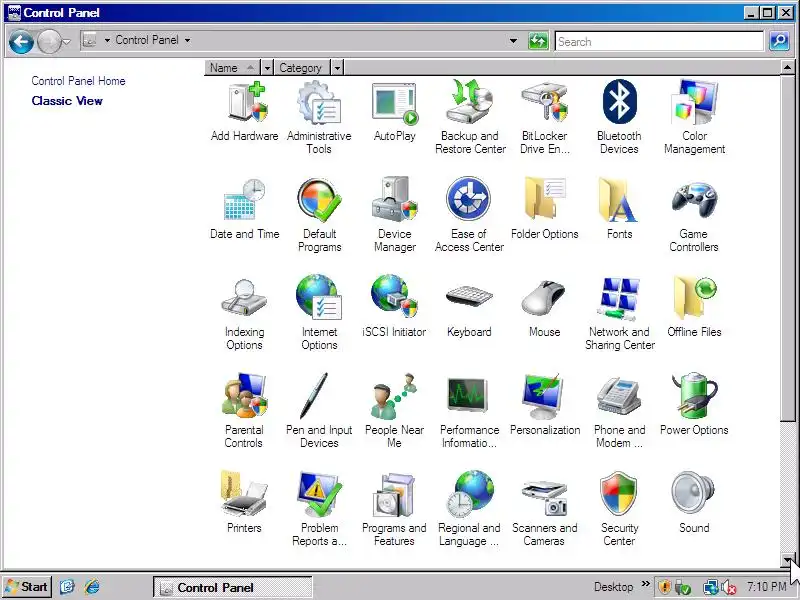Open Offline Files
The image size is (800, 600).
[694, 307]
